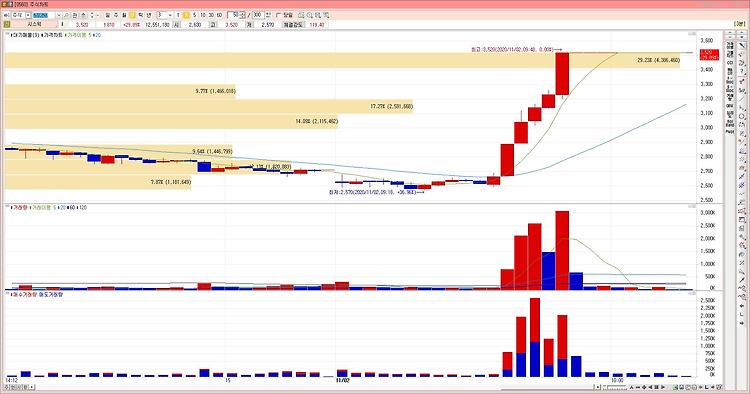The height and width of the screenshot is (394, 750).
Task: Click the 17.27% volume profile label
Action: pyautogui.click(x=391, y=106)
